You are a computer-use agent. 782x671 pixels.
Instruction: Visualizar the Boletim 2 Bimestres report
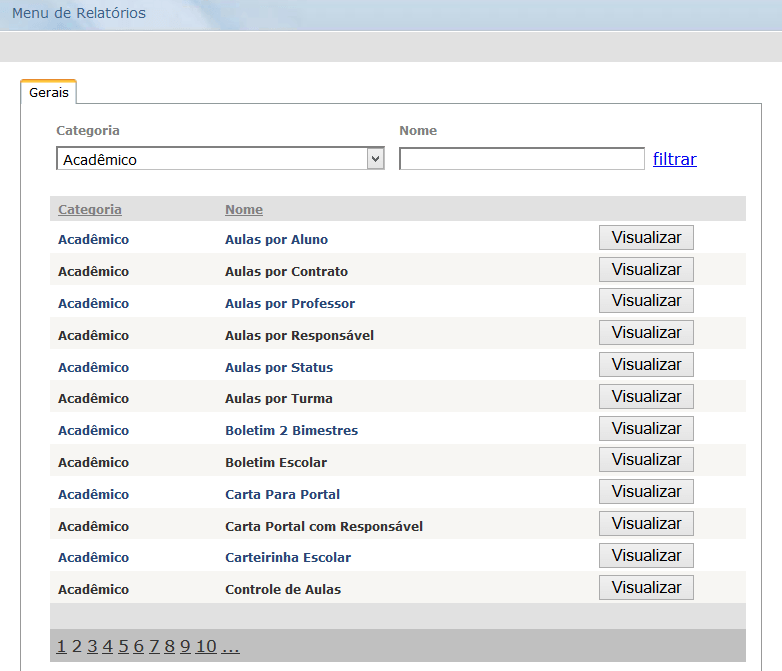coord(646,429)
